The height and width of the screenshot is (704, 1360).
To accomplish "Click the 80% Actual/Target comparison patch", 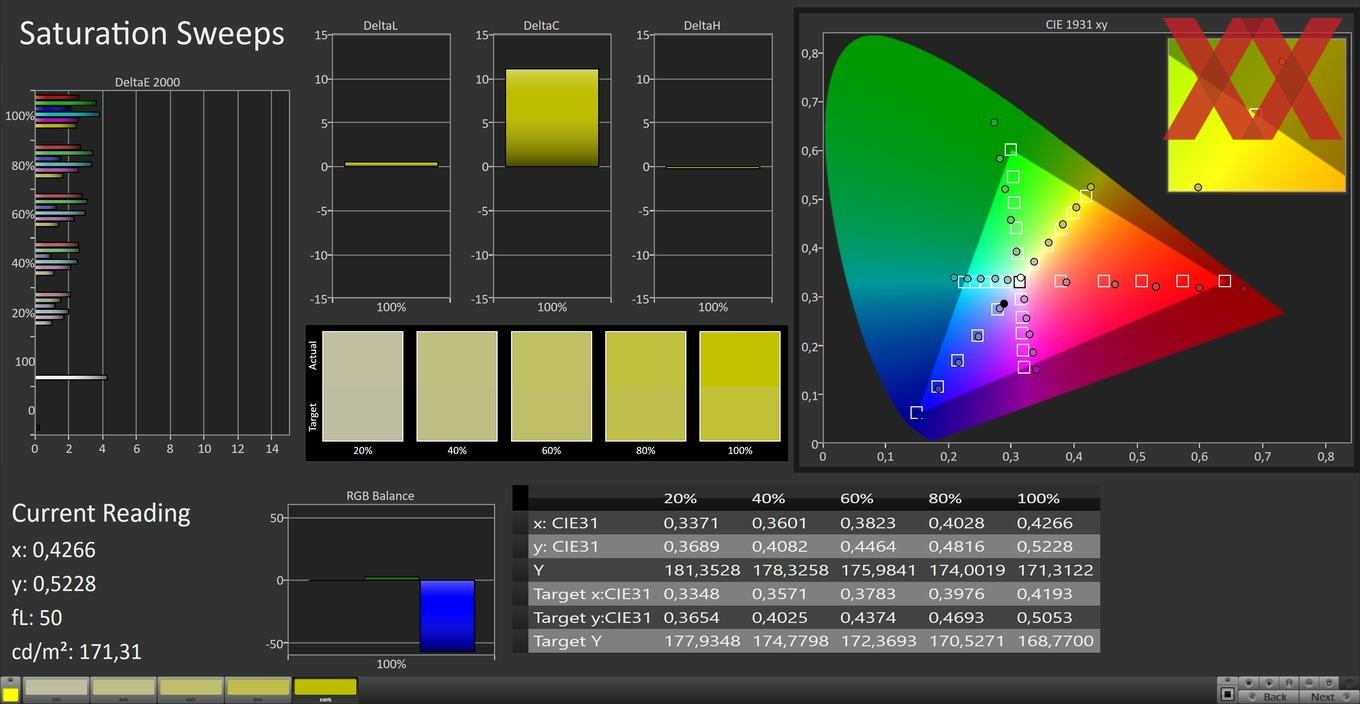I will click(646, 386).
